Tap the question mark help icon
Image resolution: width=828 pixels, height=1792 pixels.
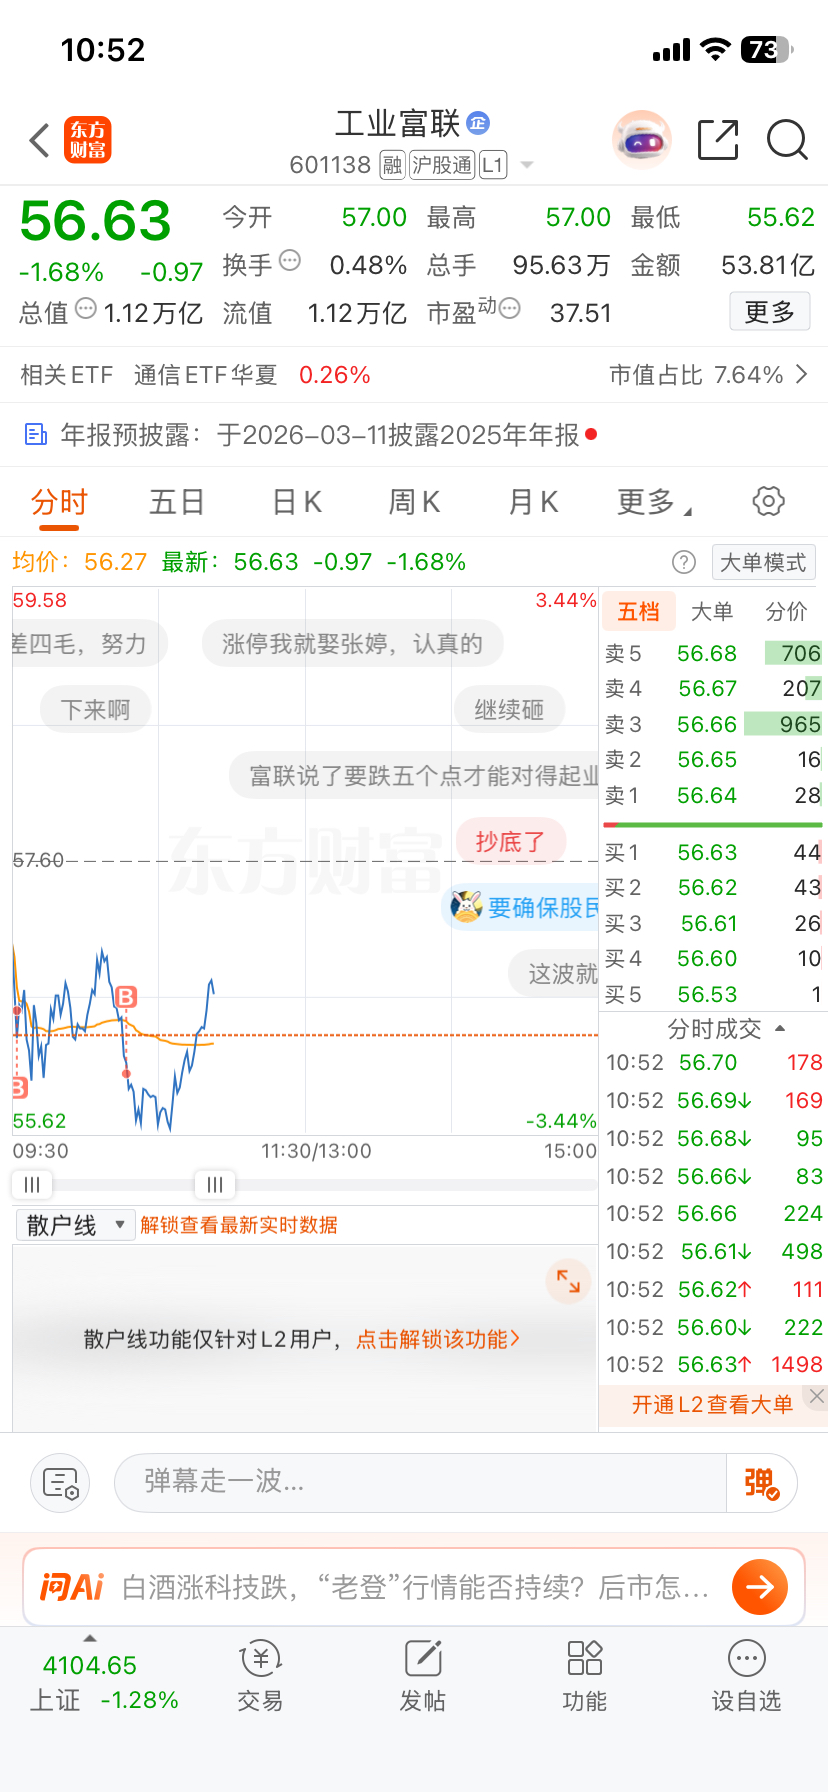684,562
